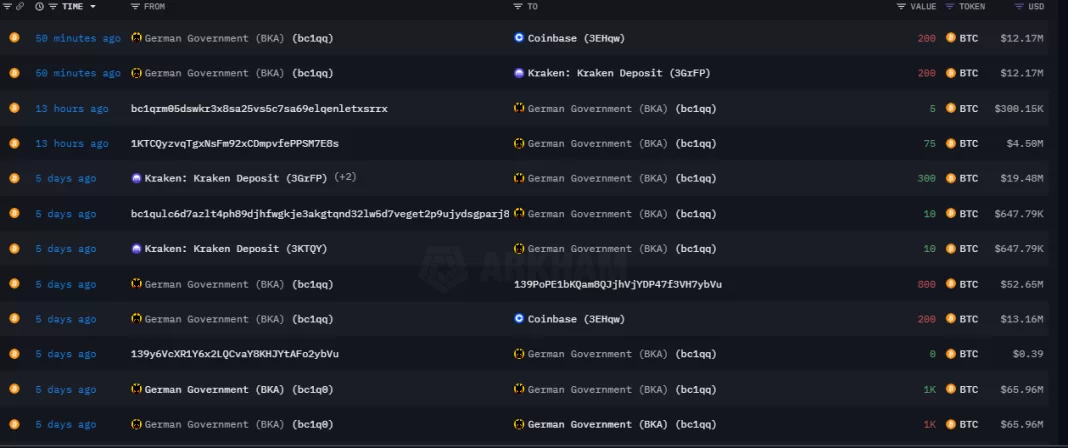The width and height of the screenshot is (1068, 448).
Task: Click the German Government eagle icon in first row FROM
Action: click(x=136, y=38)
